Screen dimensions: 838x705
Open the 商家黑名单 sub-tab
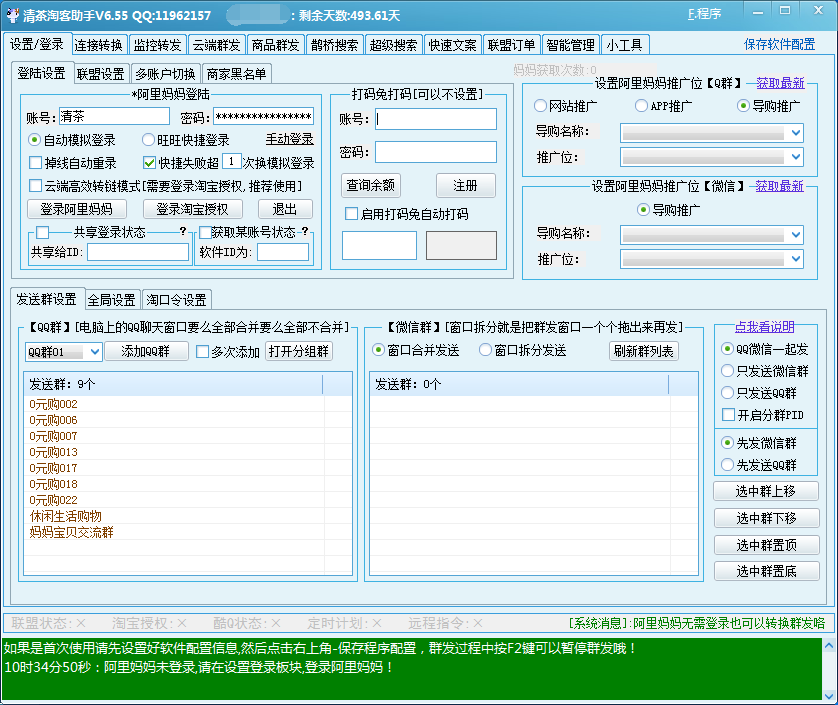tap(236, 74)
